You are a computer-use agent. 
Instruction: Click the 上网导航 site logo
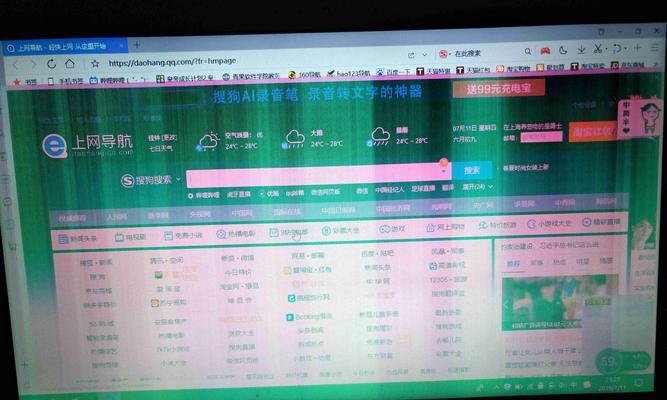pos(87,145)
